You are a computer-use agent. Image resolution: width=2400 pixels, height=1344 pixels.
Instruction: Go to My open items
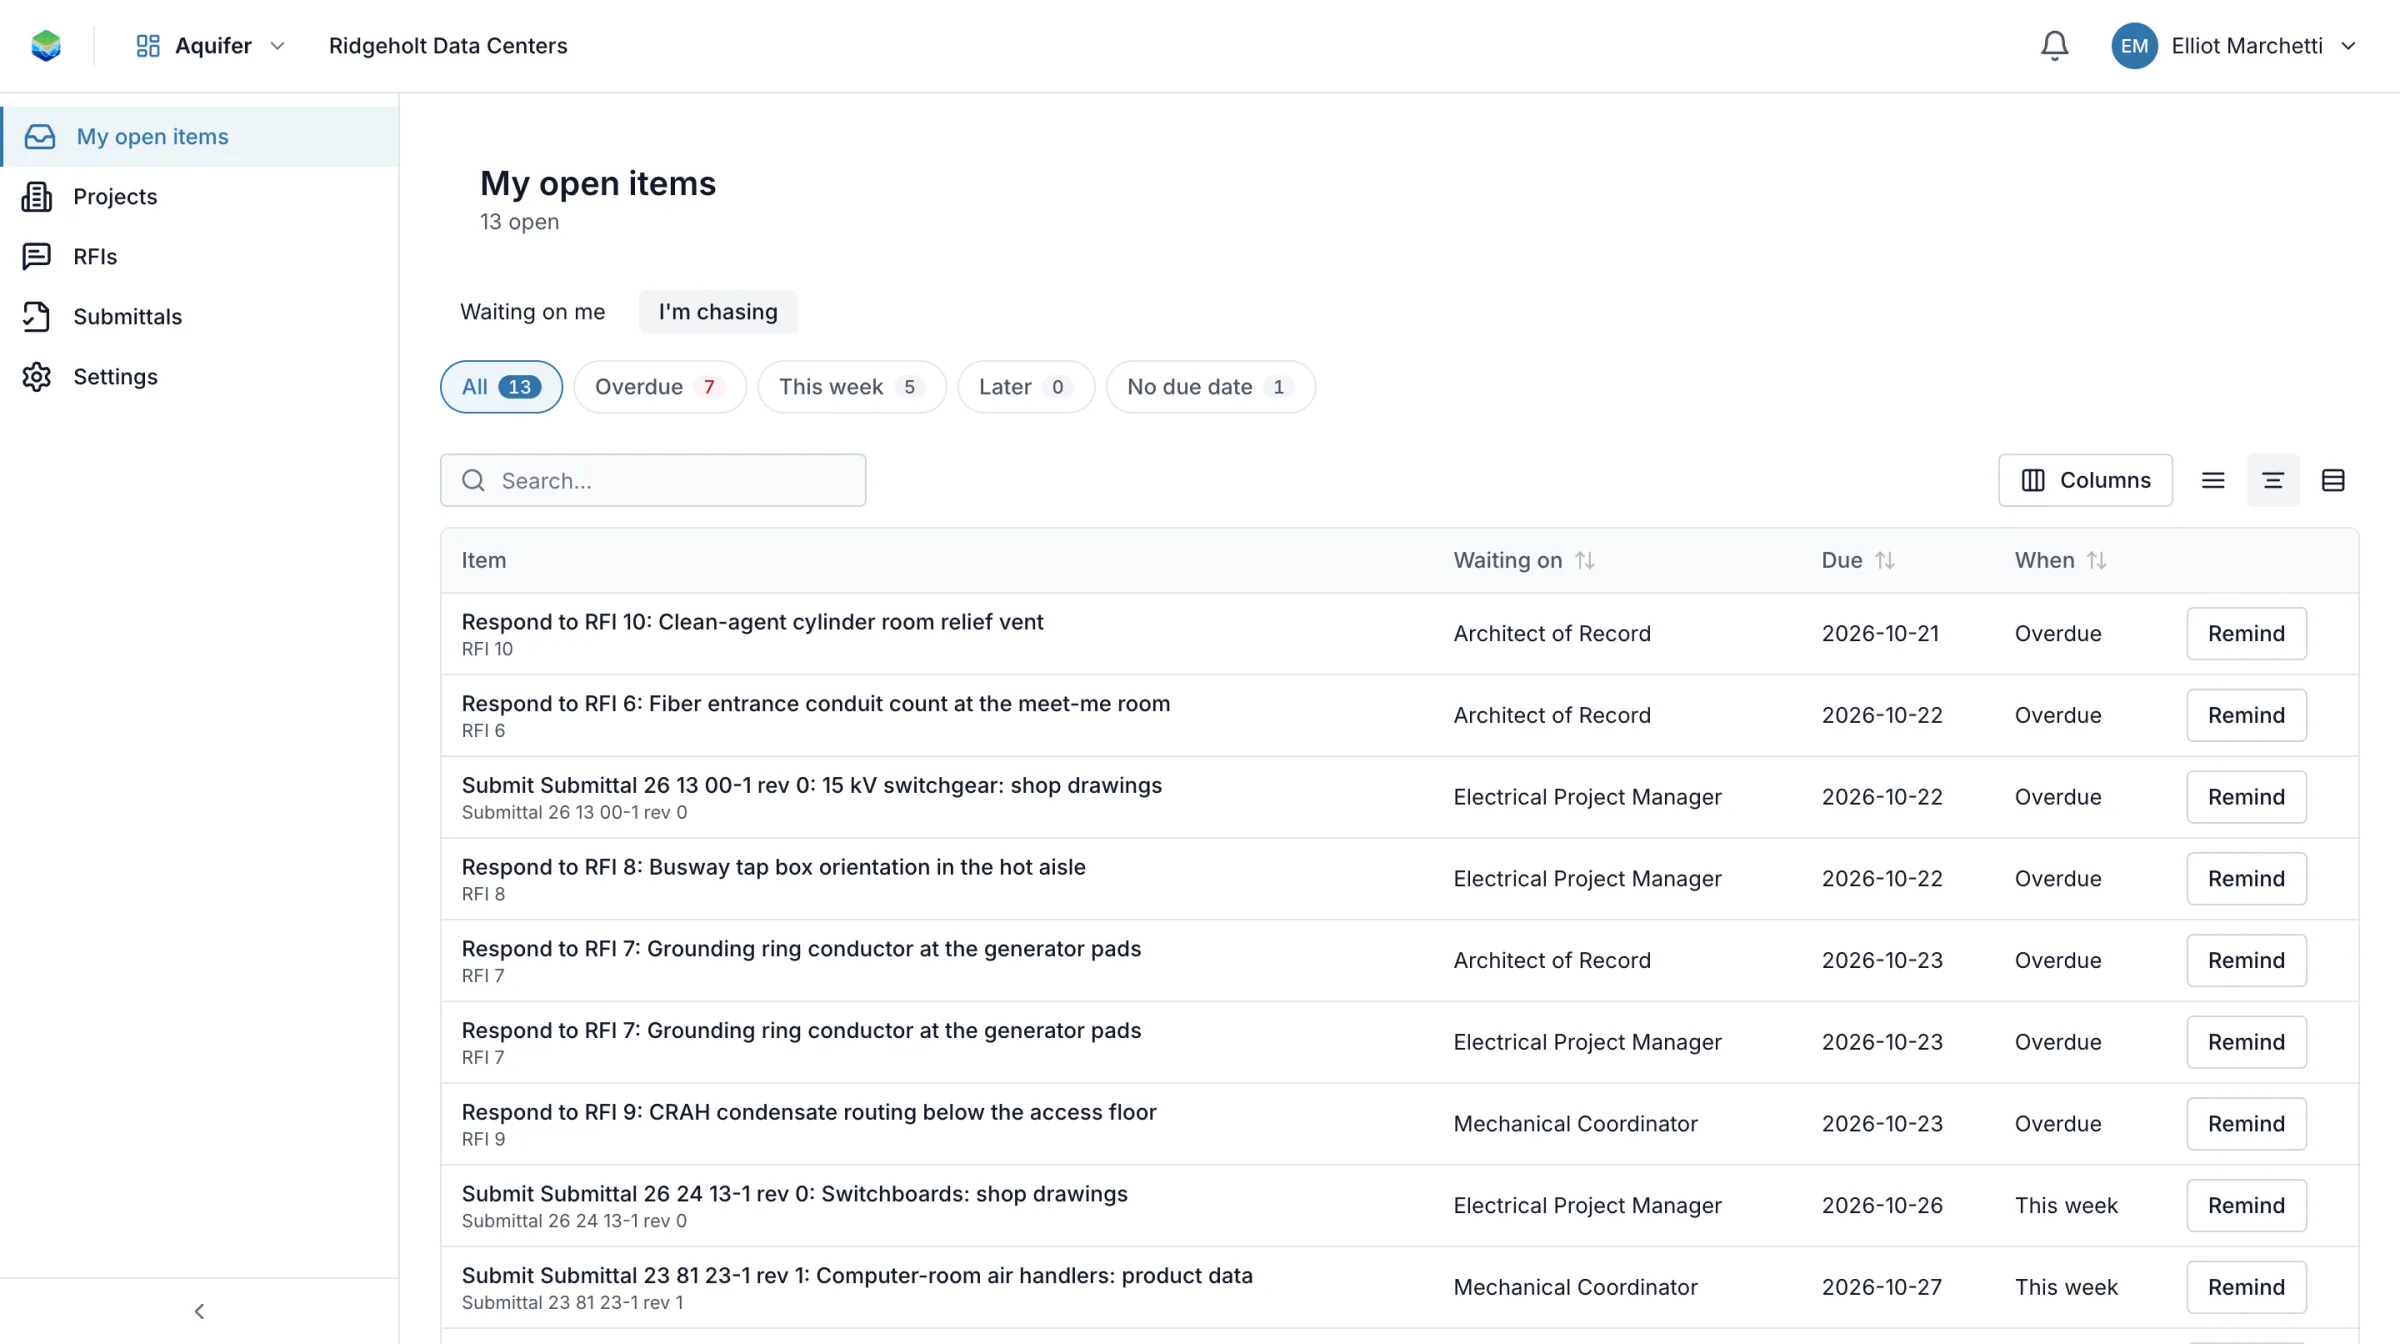(200, 137)
